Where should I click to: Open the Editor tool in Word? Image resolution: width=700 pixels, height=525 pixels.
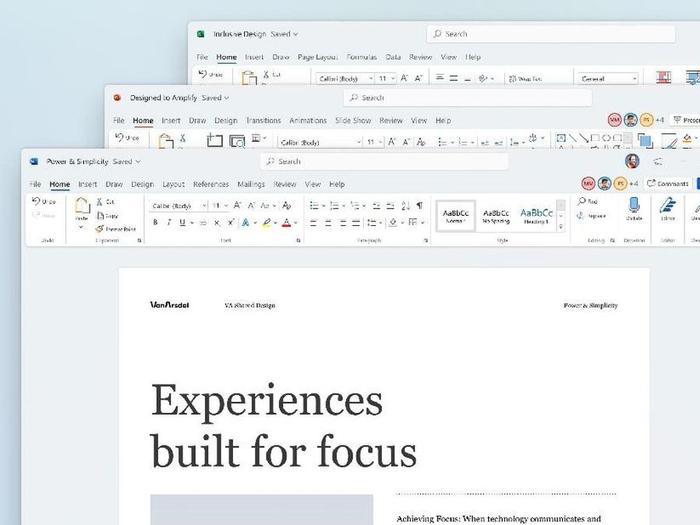[x=668, y=208]
